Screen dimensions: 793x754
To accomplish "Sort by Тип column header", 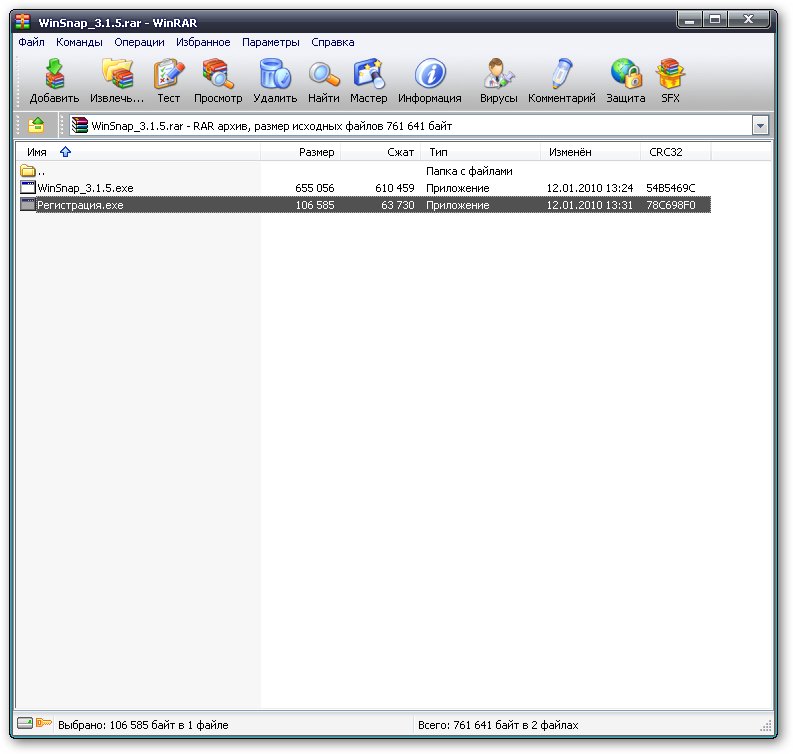I will pos(480,152).
